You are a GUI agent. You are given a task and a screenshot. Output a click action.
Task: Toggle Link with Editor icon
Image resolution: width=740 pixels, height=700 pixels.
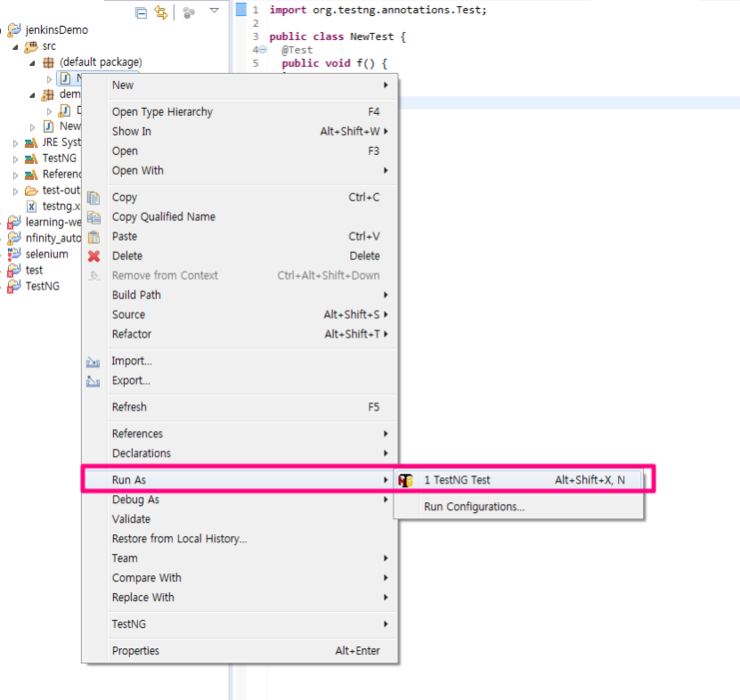click(x=160, y=12)
